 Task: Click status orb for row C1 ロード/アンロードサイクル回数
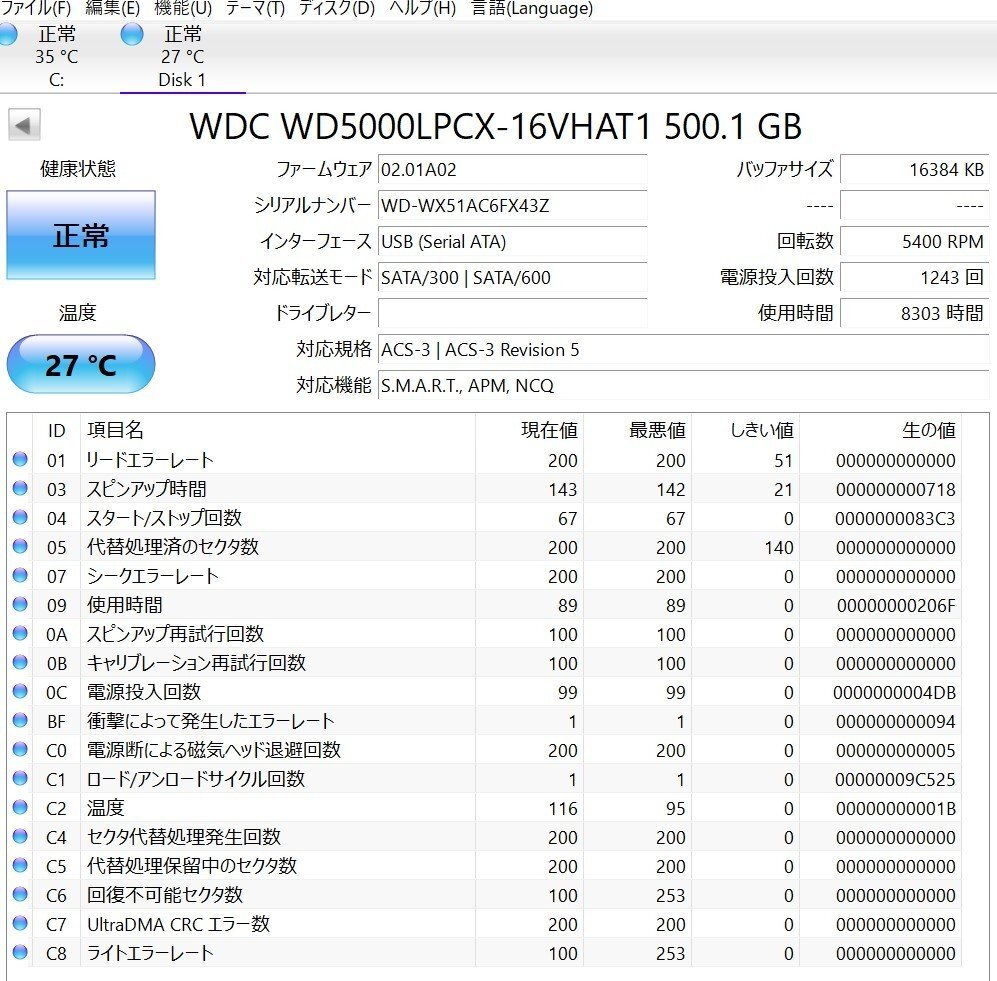(x=20, y=778)
